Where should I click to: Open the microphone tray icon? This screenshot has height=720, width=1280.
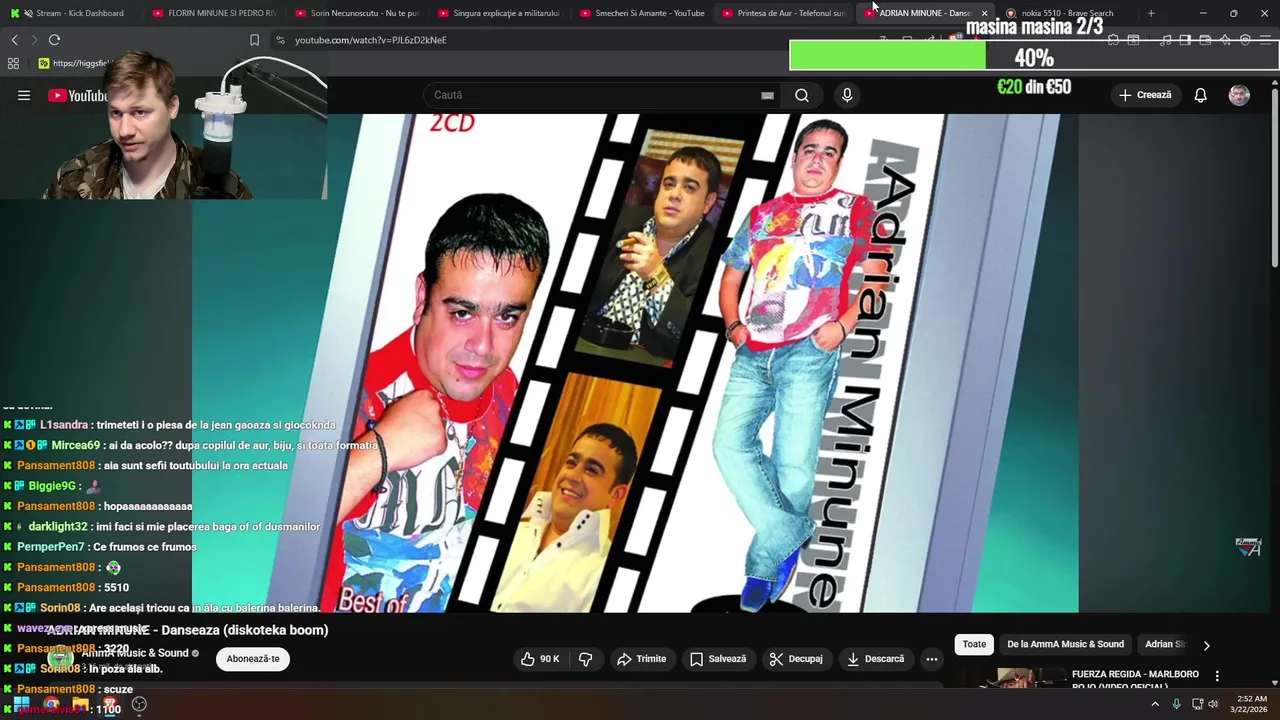point(1176,704)
